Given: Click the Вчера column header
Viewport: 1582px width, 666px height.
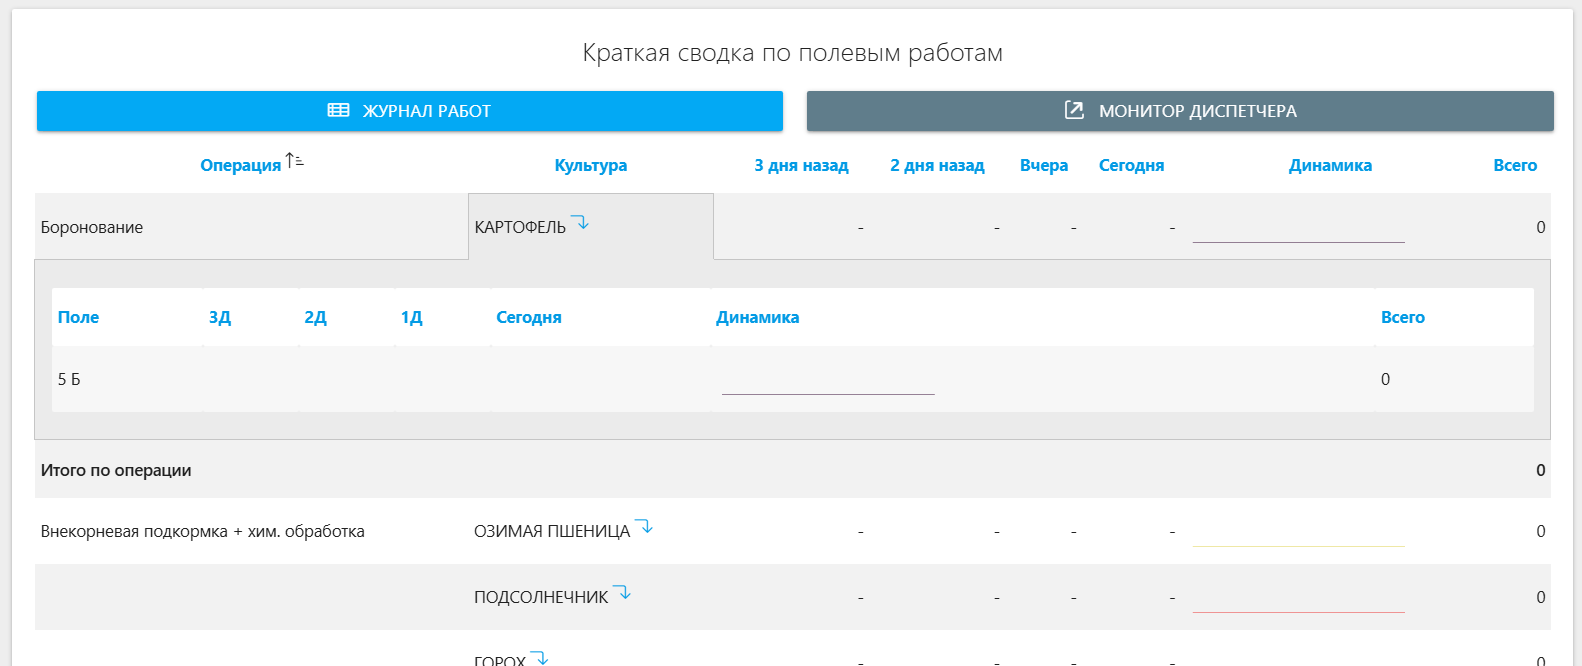Looking at the screenshot, I should pyautogui.click(x=1043, y=166).
